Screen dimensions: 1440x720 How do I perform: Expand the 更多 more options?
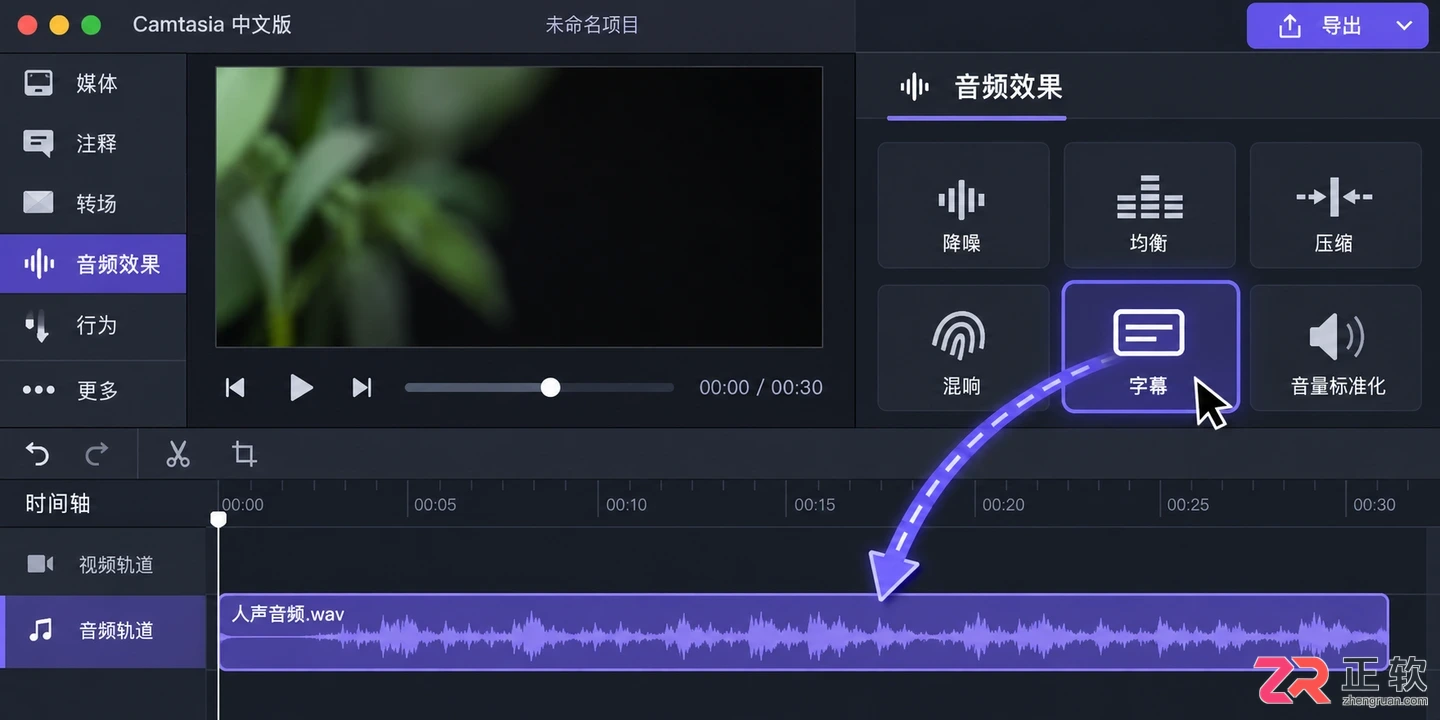93,390
